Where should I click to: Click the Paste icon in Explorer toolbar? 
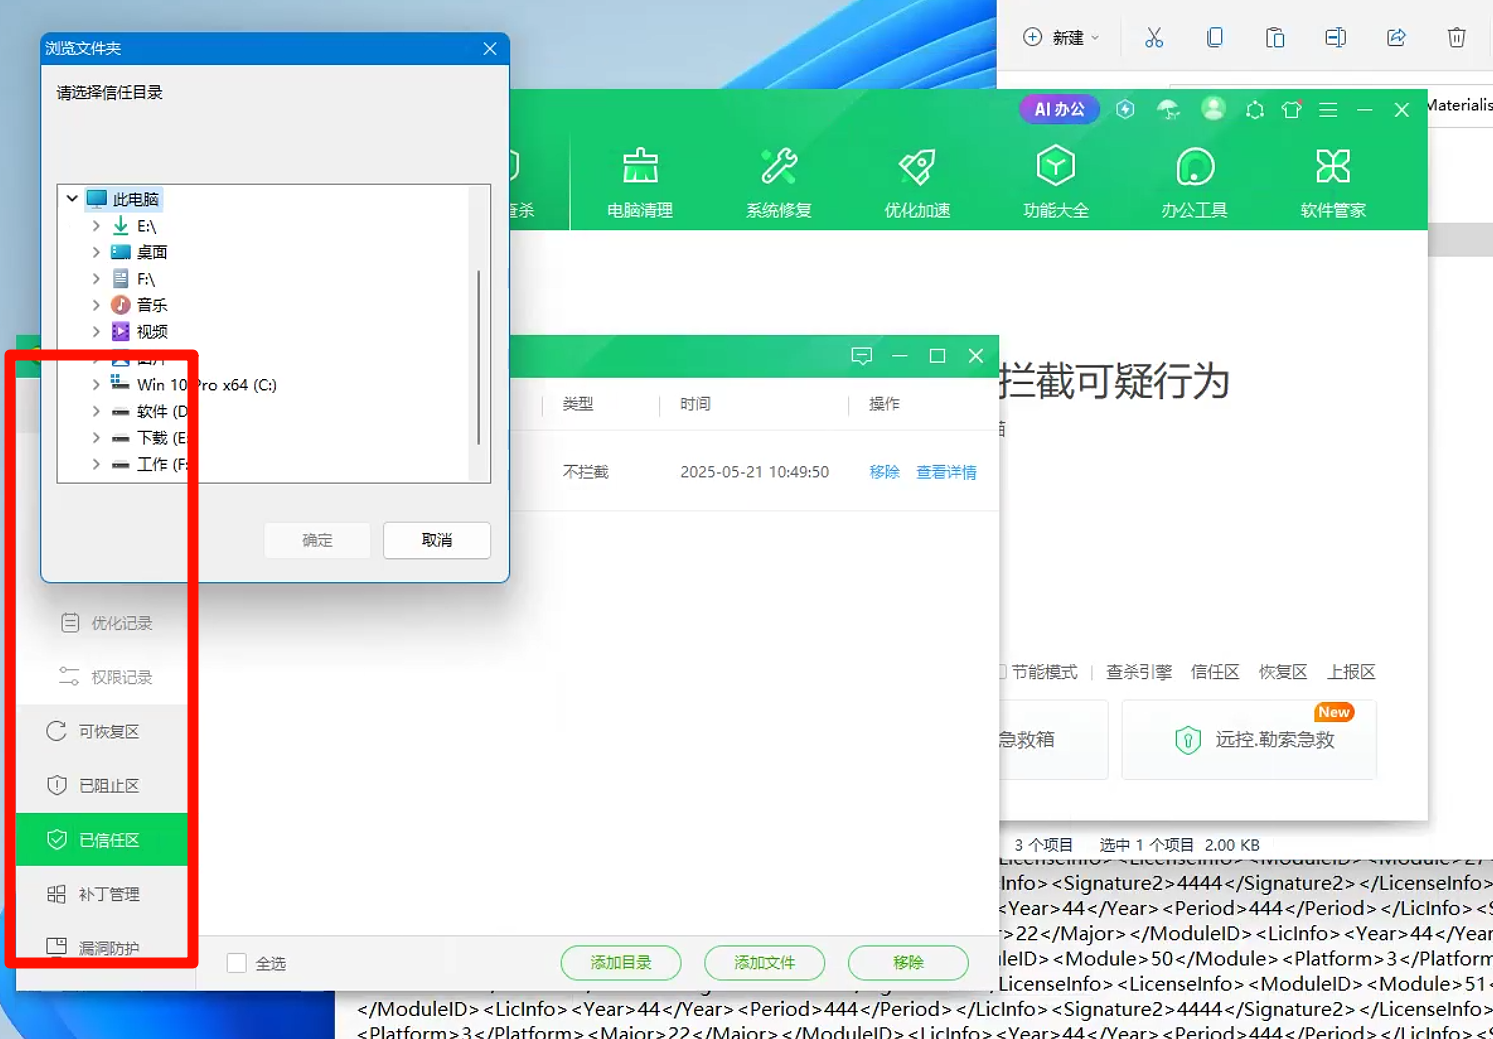click(1275, 38)
